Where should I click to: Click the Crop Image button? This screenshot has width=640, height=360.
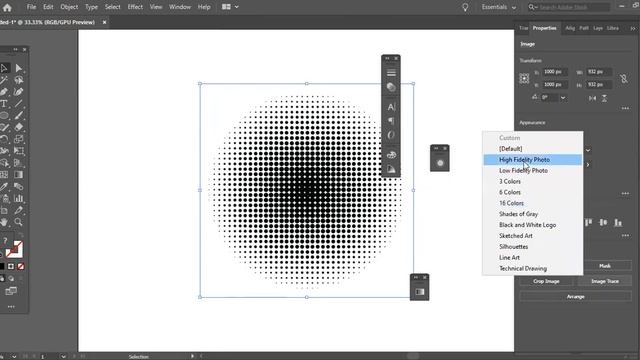(546, 281)
